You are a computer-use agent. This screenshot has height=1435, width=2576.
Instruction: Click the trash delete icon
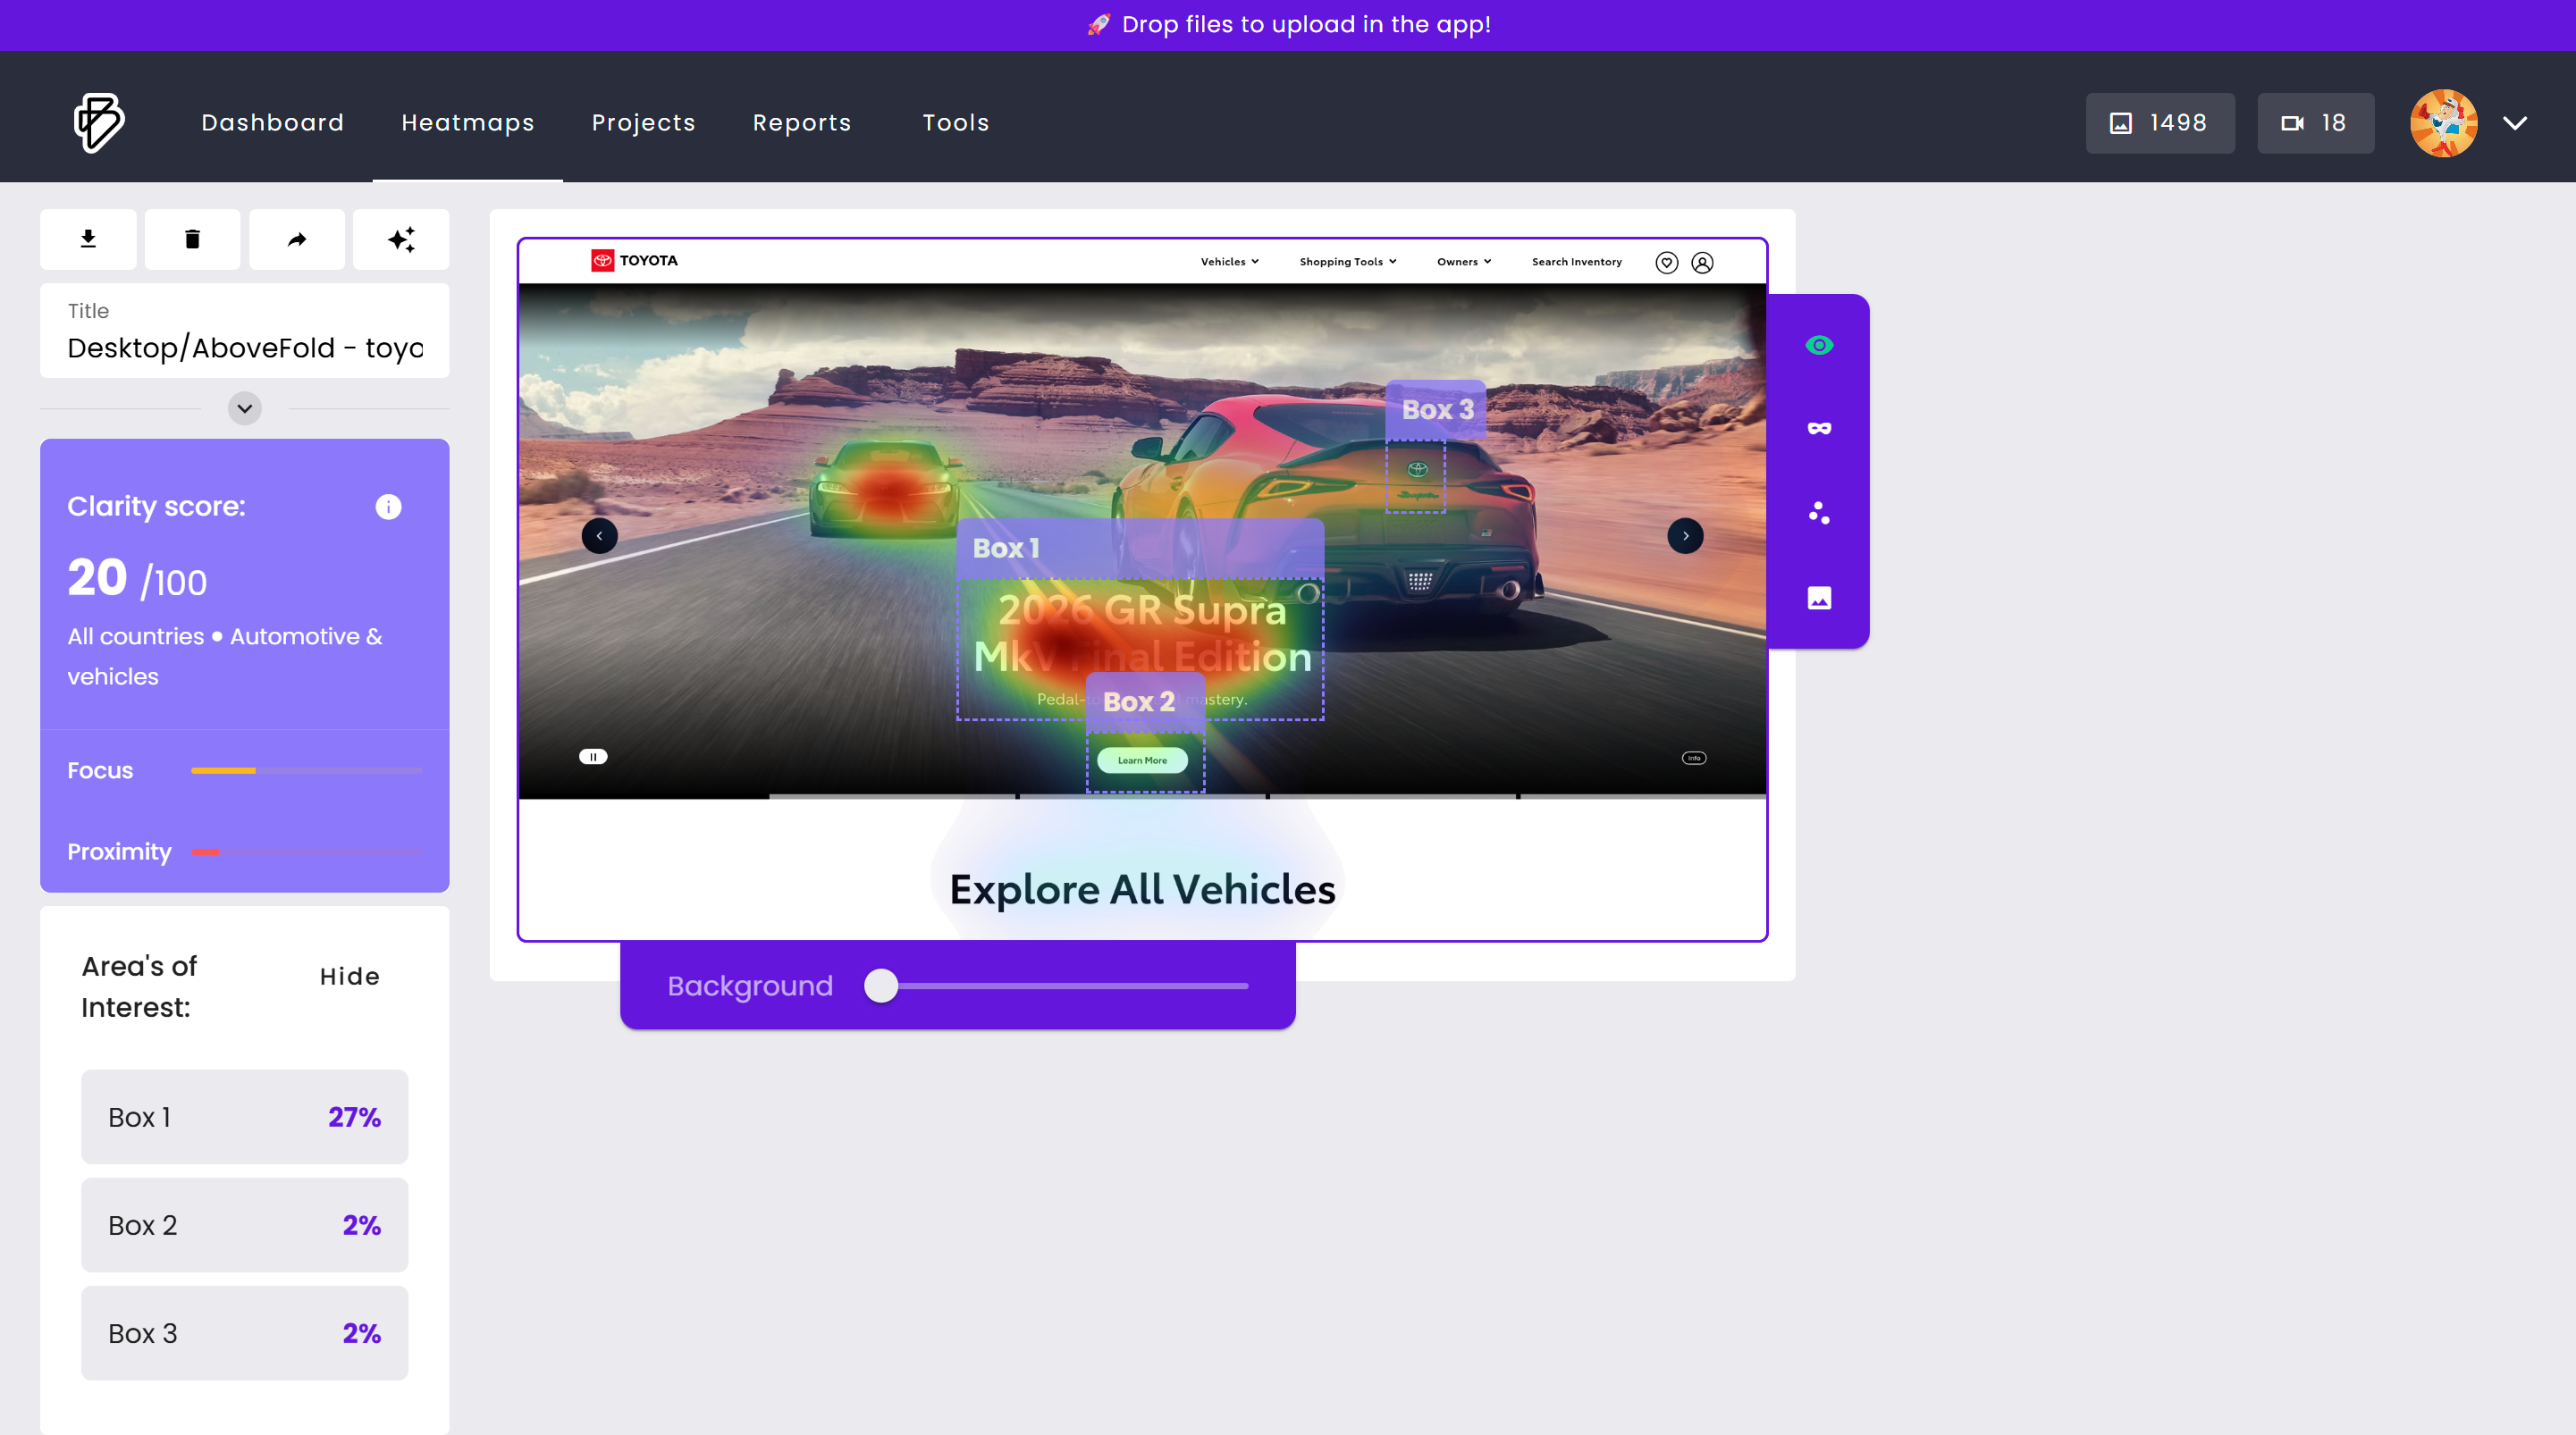[x=192, y=239]
